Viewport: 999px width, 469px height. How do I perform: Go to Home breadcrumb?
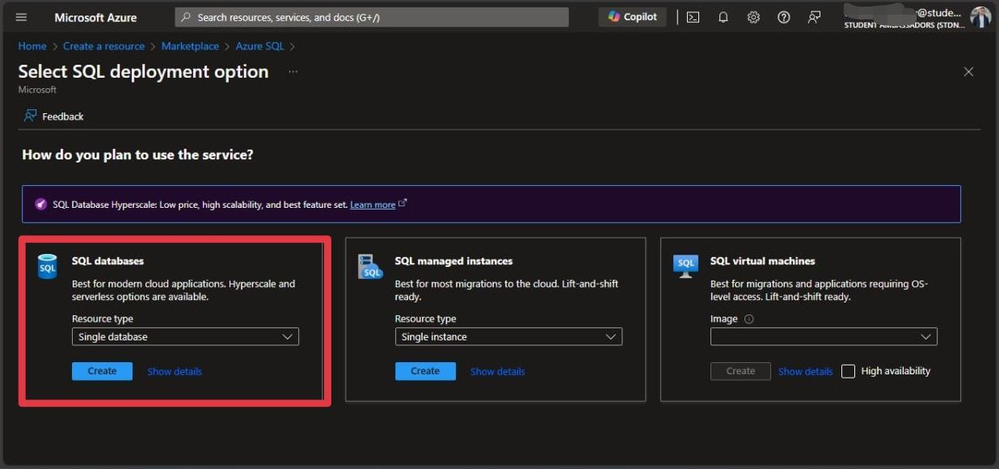point(32,47)
